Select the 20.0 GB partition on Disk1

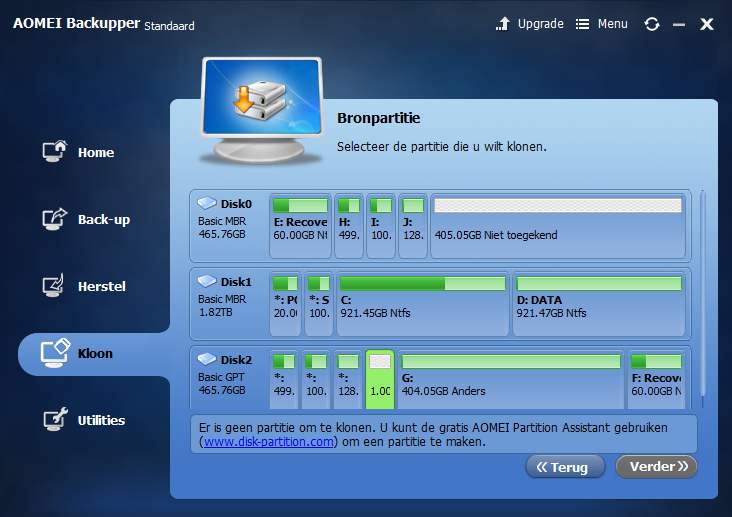pyautogui.click(x=285, y=304)
